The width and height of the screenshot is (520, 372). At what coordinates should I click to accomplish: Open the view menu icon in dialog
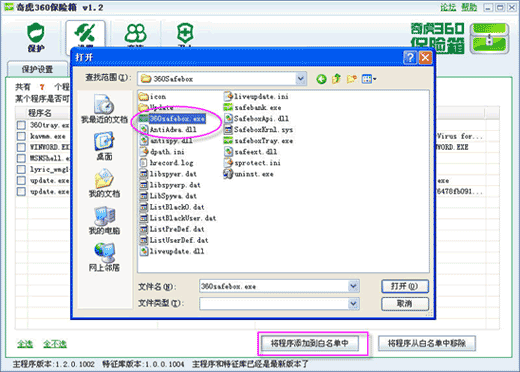click(369, 79)
